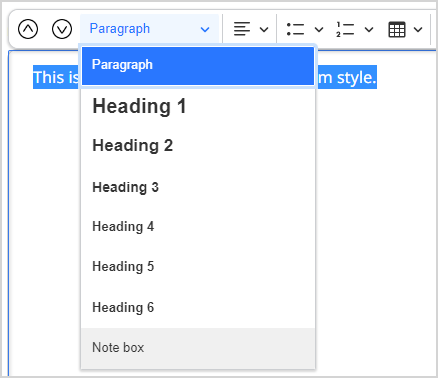Open the insert table dropdown arrow
This screenshot has width=438, height=378.
pos(418,30)
